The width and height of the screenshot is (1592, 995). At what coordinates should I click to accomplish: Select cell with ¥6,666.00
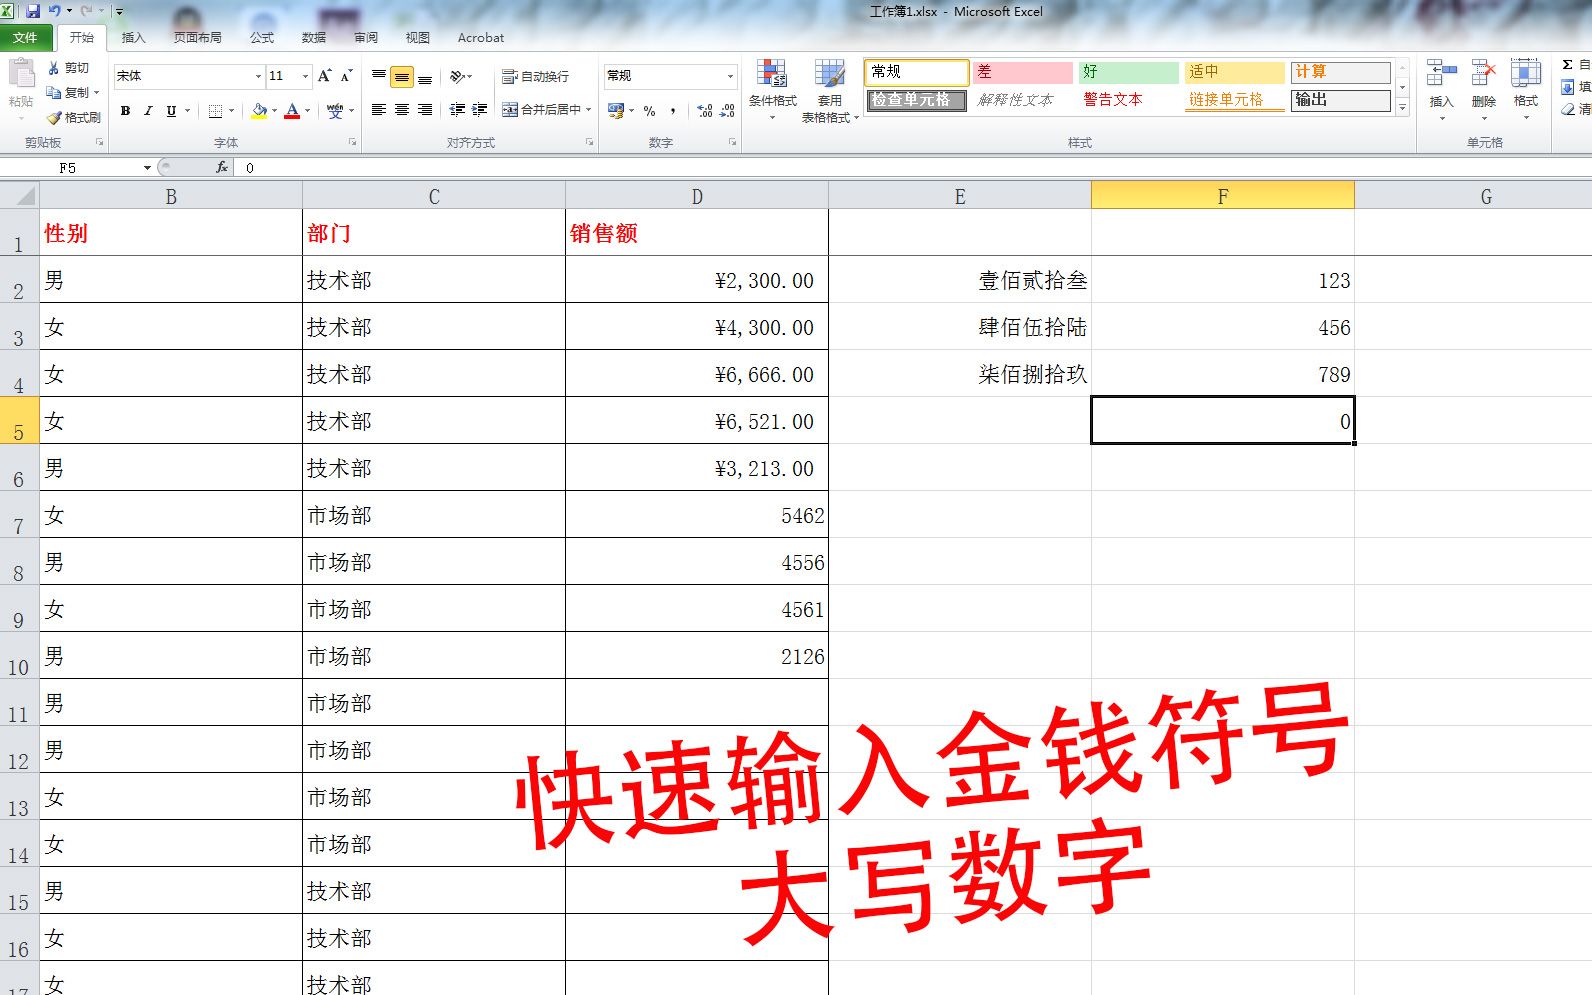697,374
